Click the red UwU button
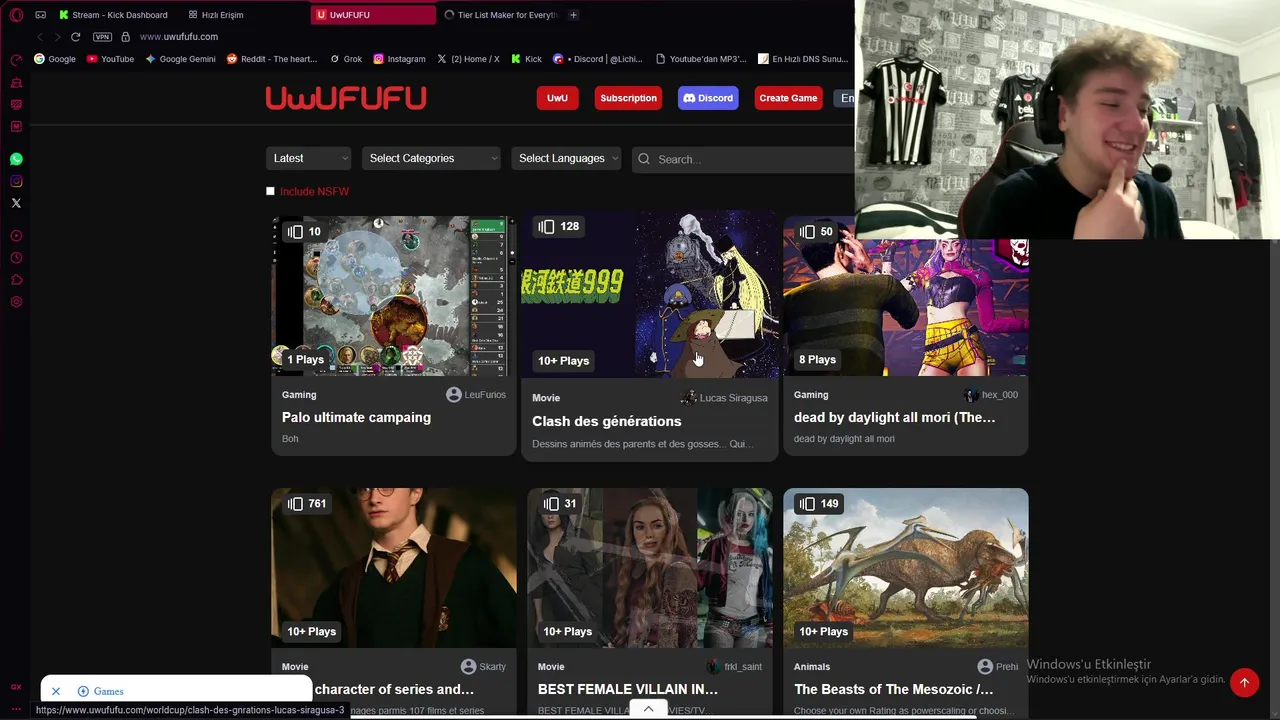The image size is (1280, 720). pyautogui.click(x=557, y=98)
